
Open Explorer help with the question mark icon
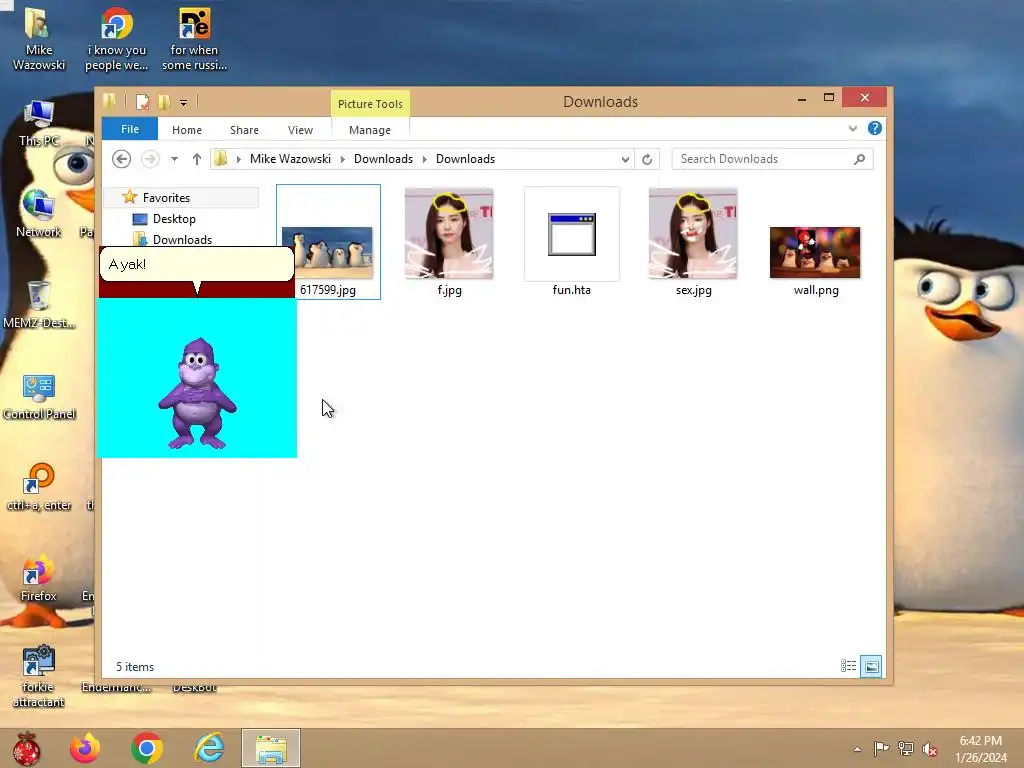[875, 129]
